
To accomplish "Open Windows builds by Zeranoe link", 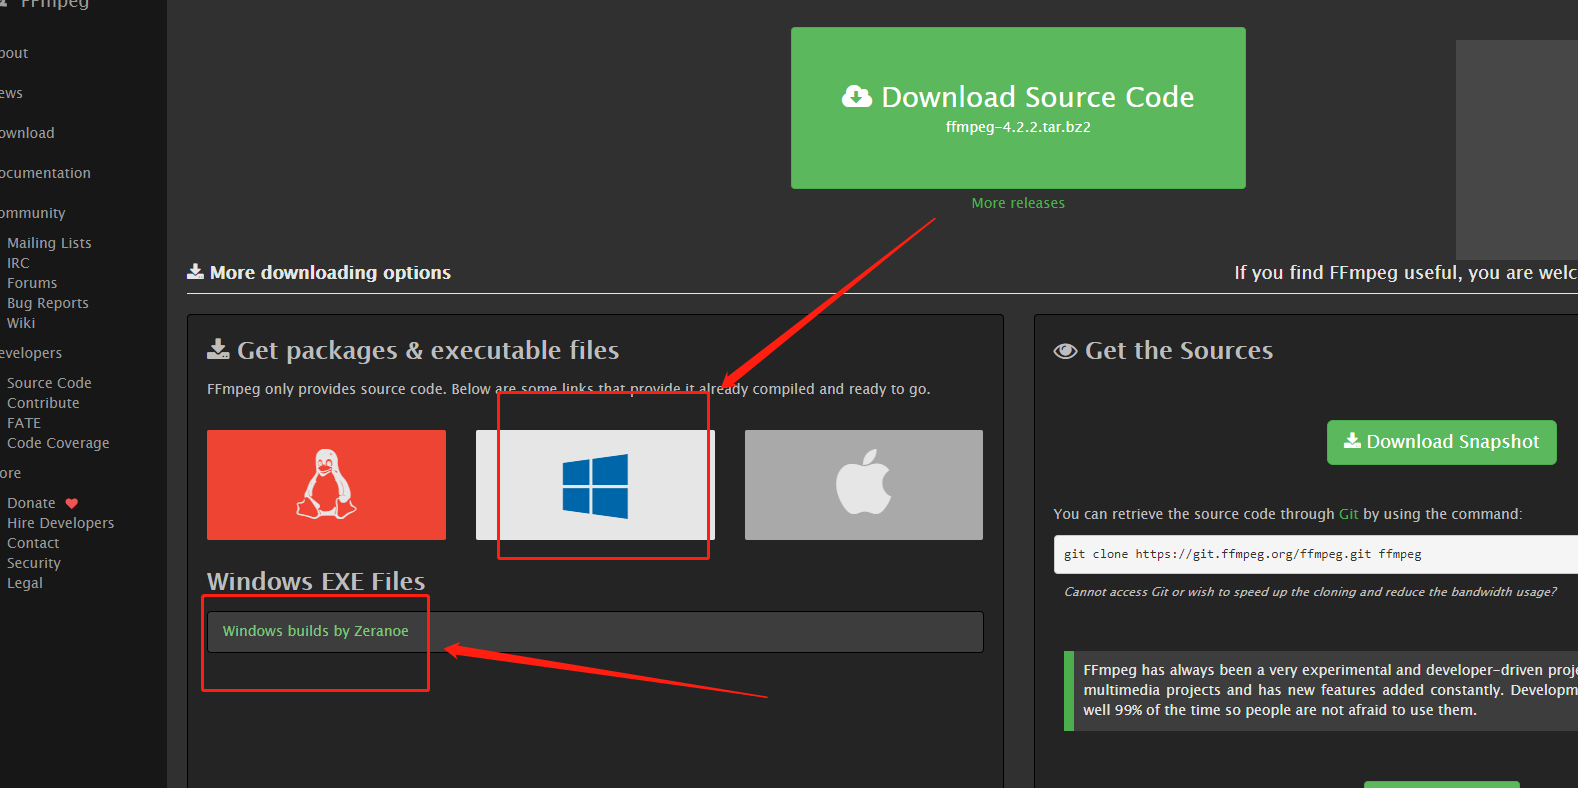I will click(x=316, y=631).
